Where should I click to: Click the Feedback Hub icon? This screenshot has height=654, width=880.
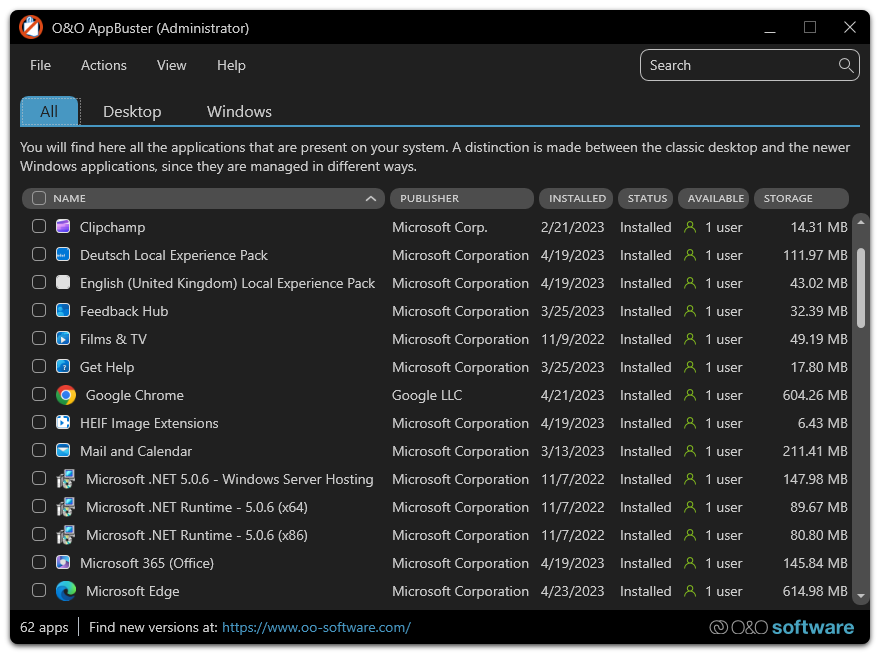point(63,310)
